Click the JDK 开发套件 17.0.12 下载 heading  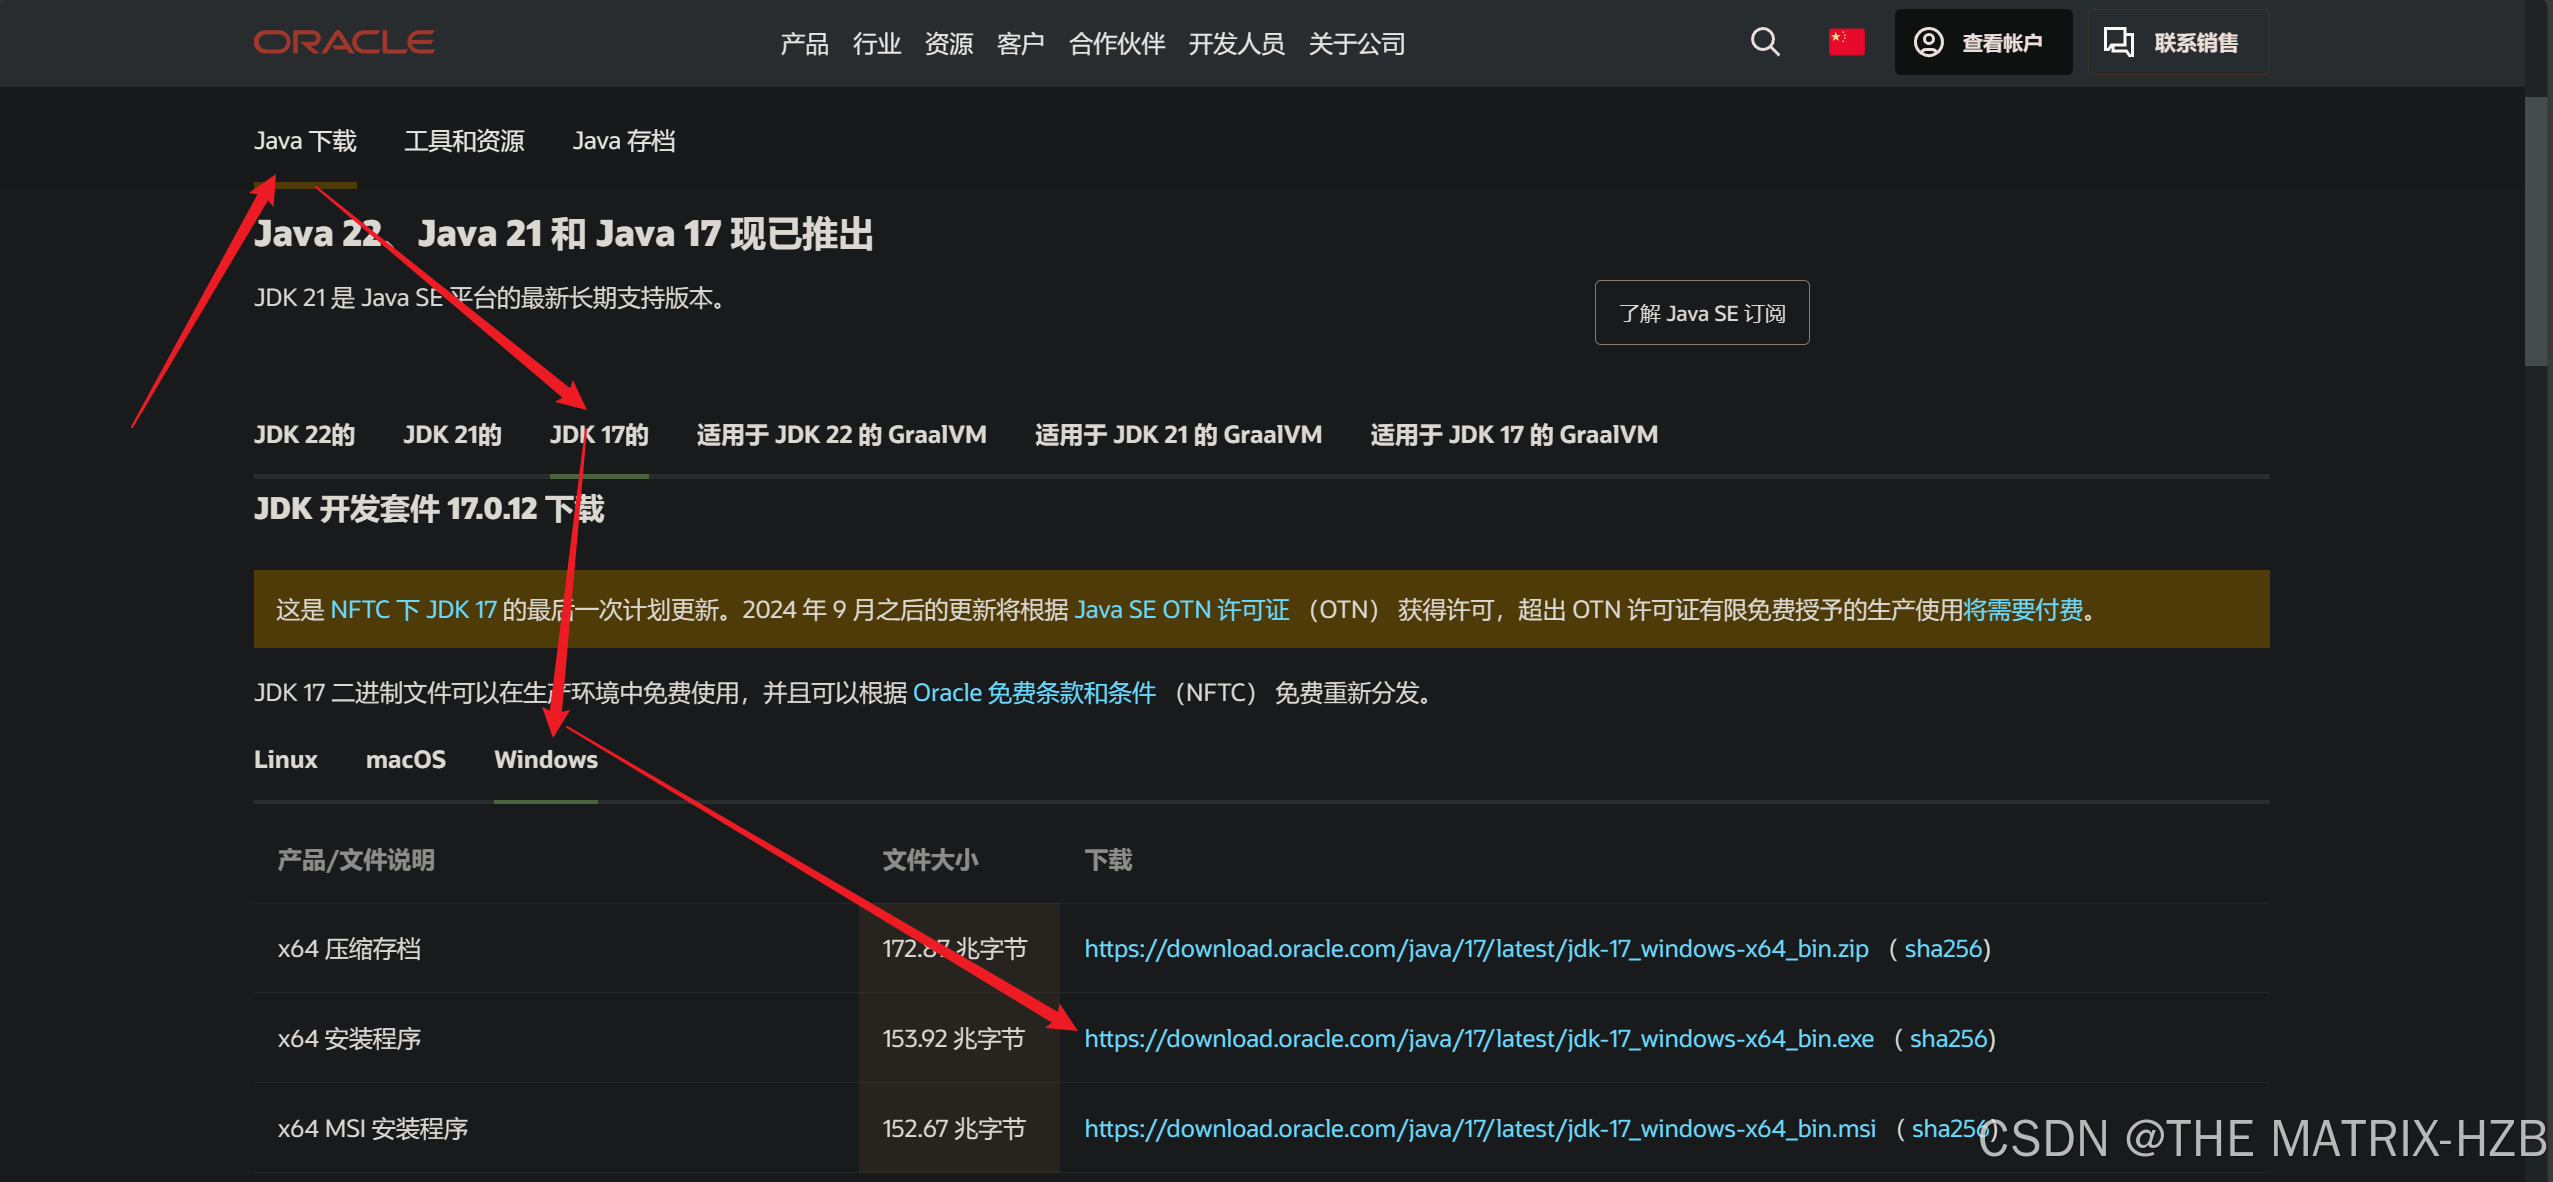(x=429, y=509)
